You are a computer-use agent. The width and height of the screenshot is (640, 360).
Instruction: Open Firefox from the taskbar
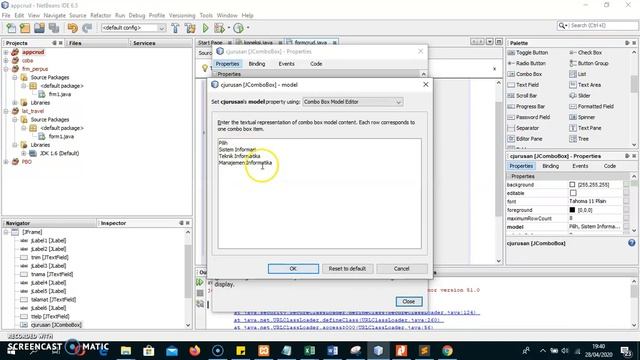pos(195,350)
